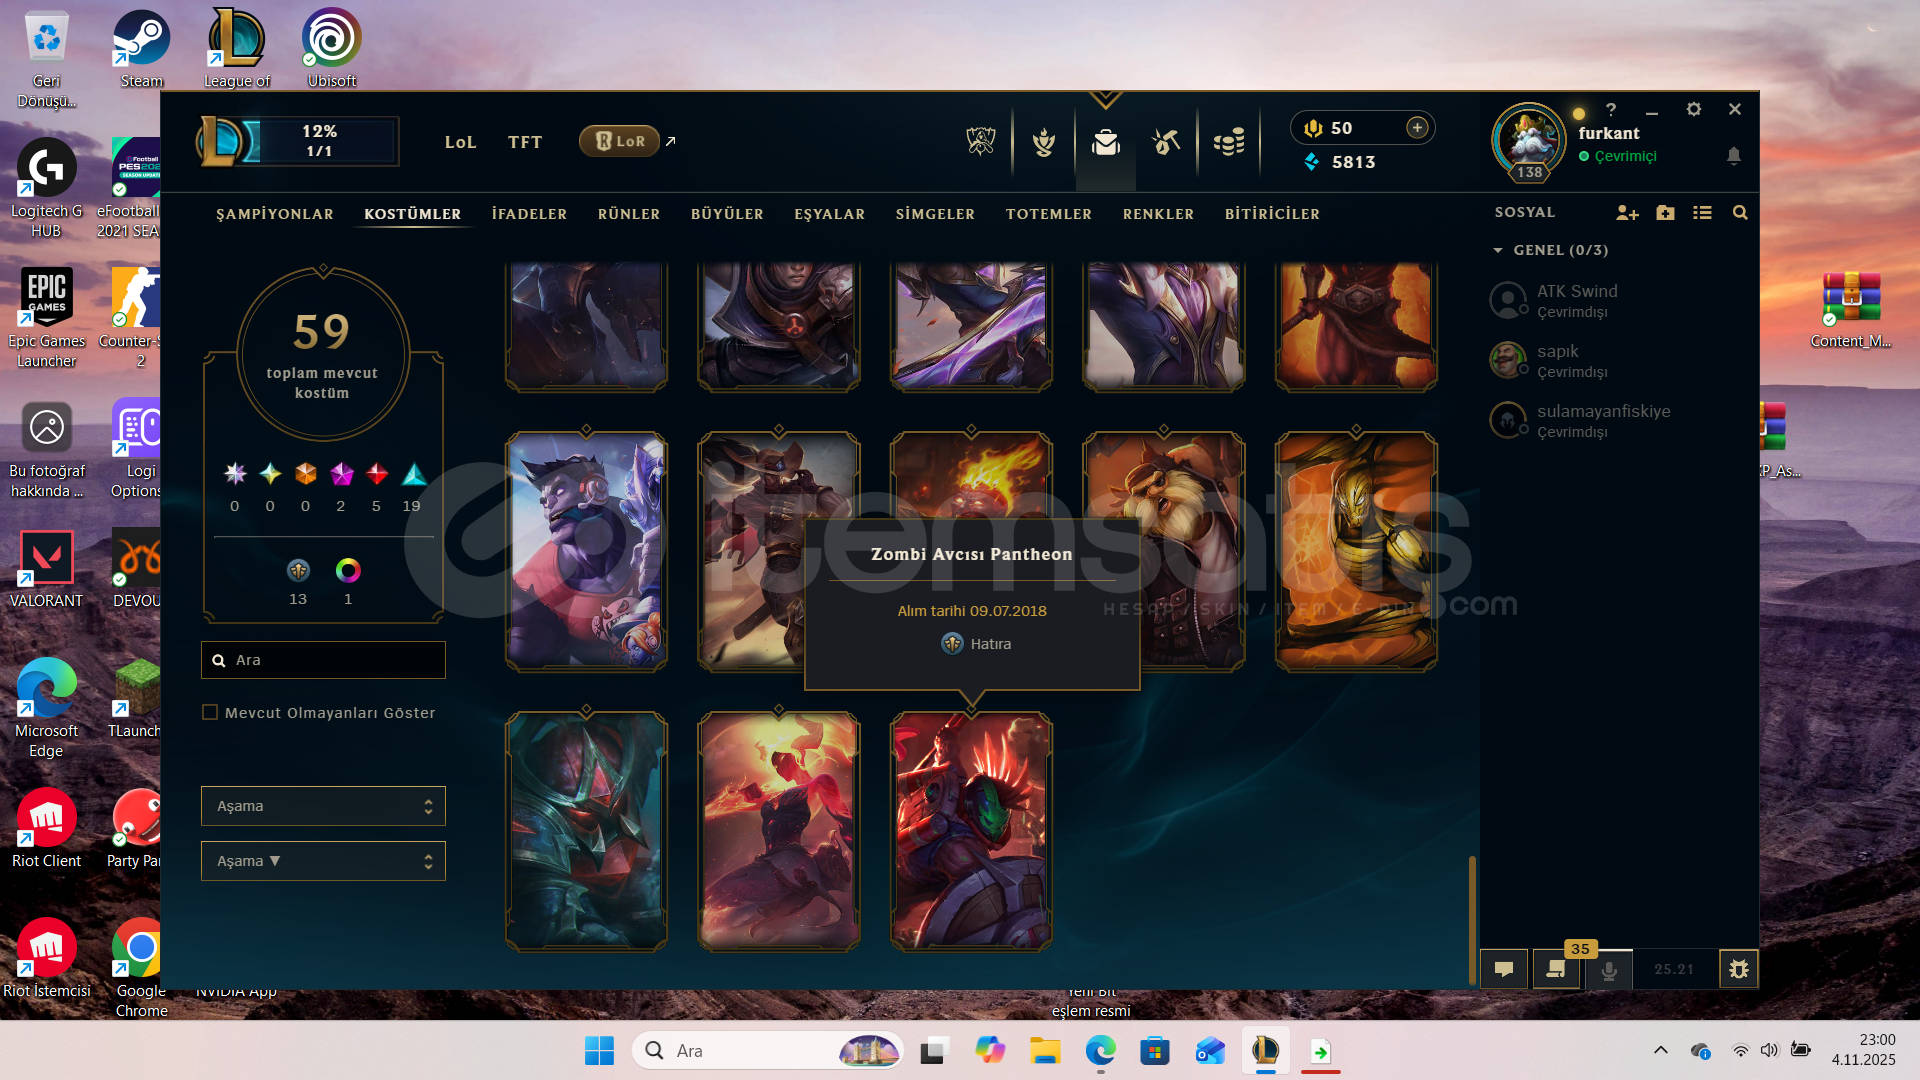Switch to the ŞAMPİYONLAR tab
Screen dimensions: 1920x1080
pos(275,214)
